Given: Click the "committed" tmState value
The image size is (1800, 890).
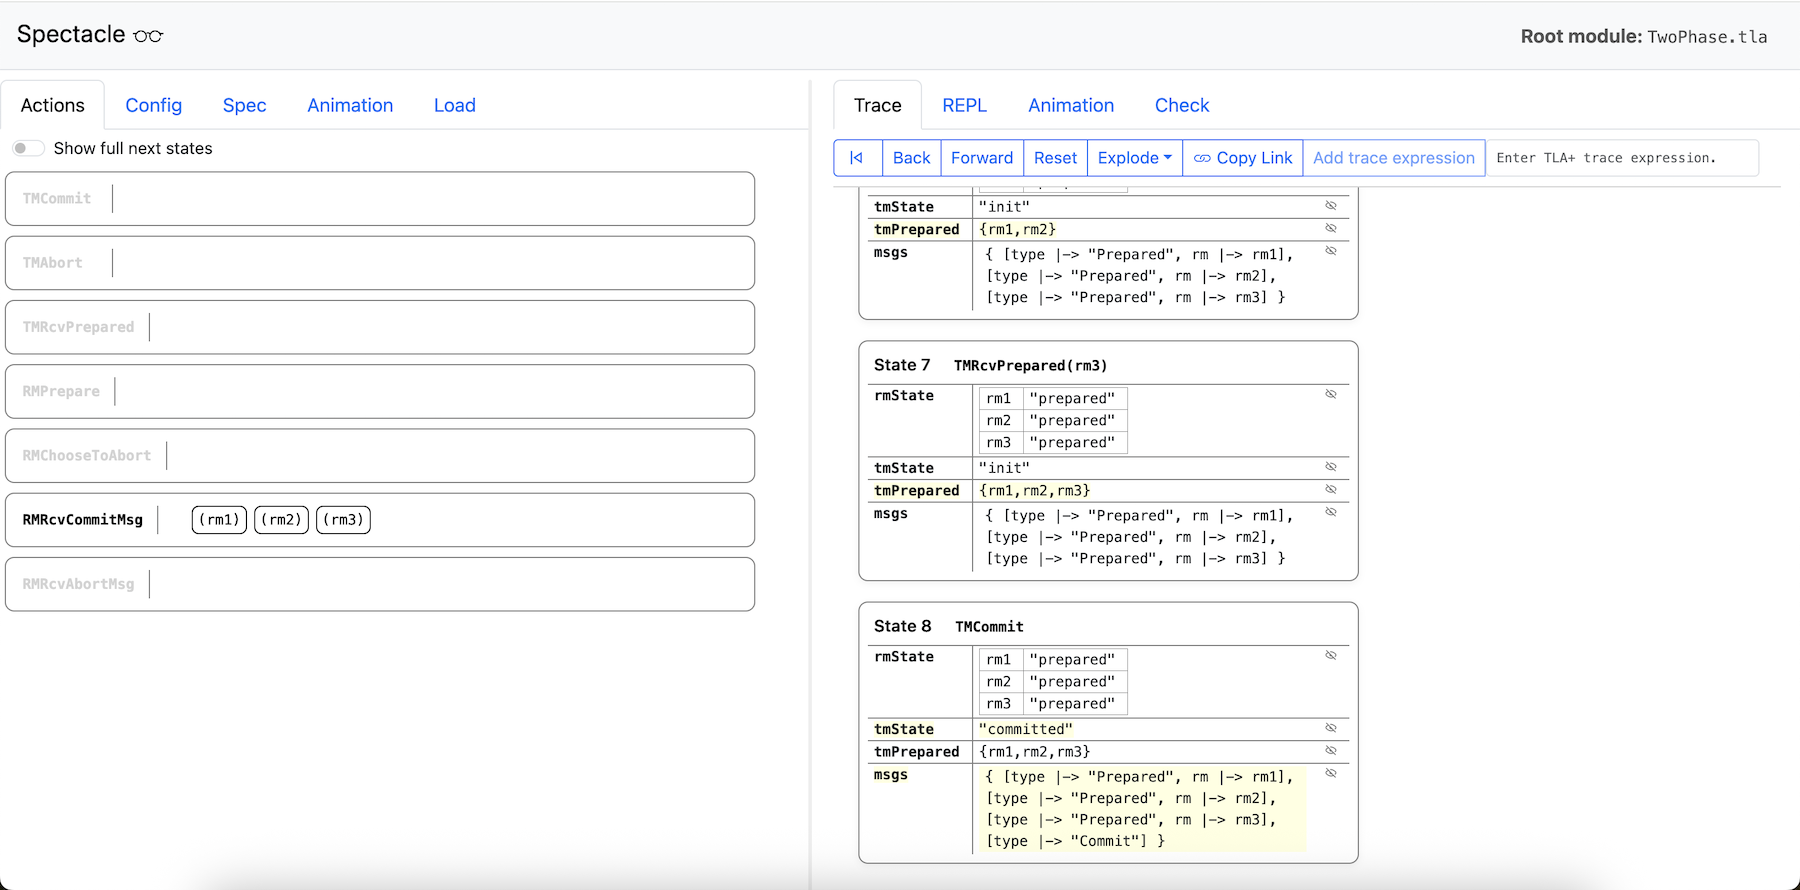Looking at the screenshot, I should click(x=1026, y=729).
